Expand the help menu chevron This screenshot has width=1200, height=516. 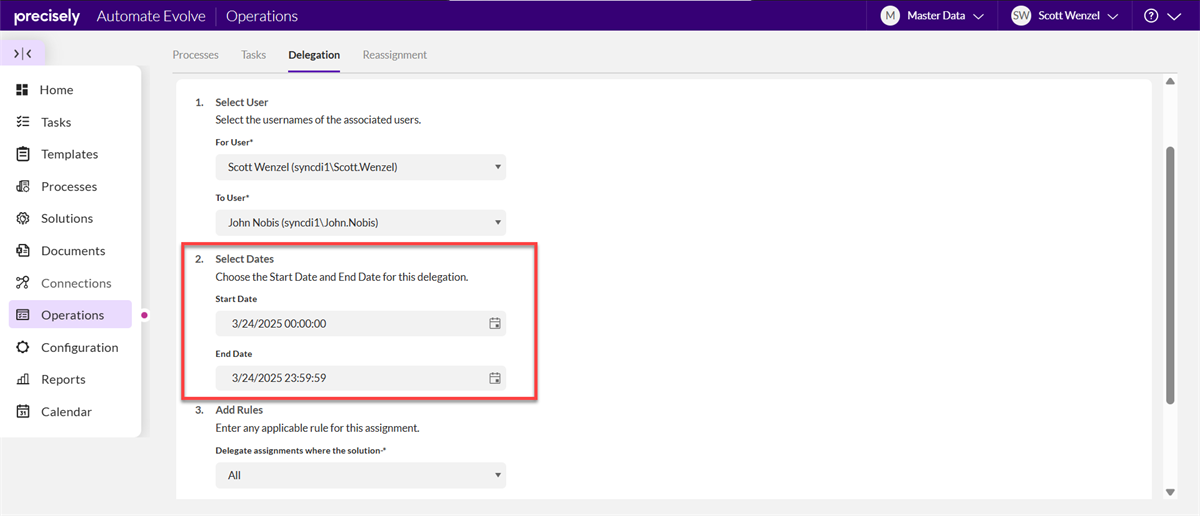1172,17
